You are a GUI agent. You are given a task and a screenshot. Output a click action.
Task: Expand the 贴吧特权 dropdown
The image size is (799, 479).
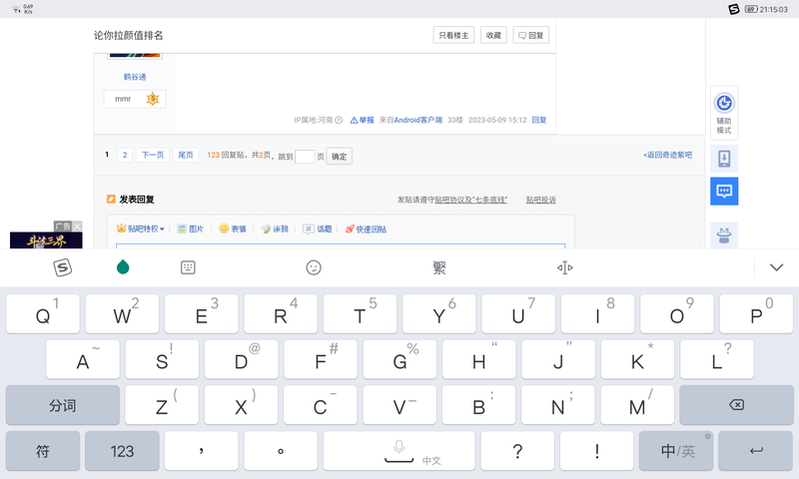click(141, 229)
